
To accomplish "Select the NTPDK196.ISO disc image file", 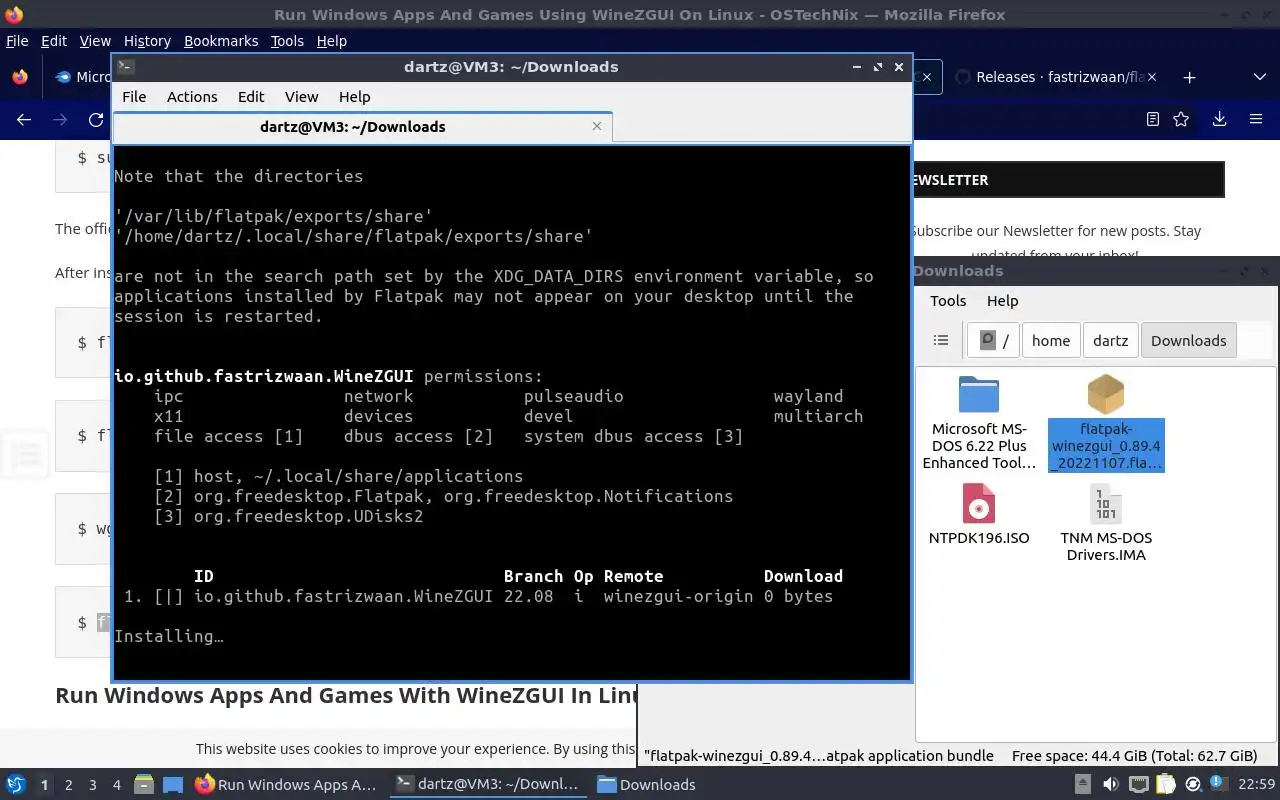I will [979, 514].
